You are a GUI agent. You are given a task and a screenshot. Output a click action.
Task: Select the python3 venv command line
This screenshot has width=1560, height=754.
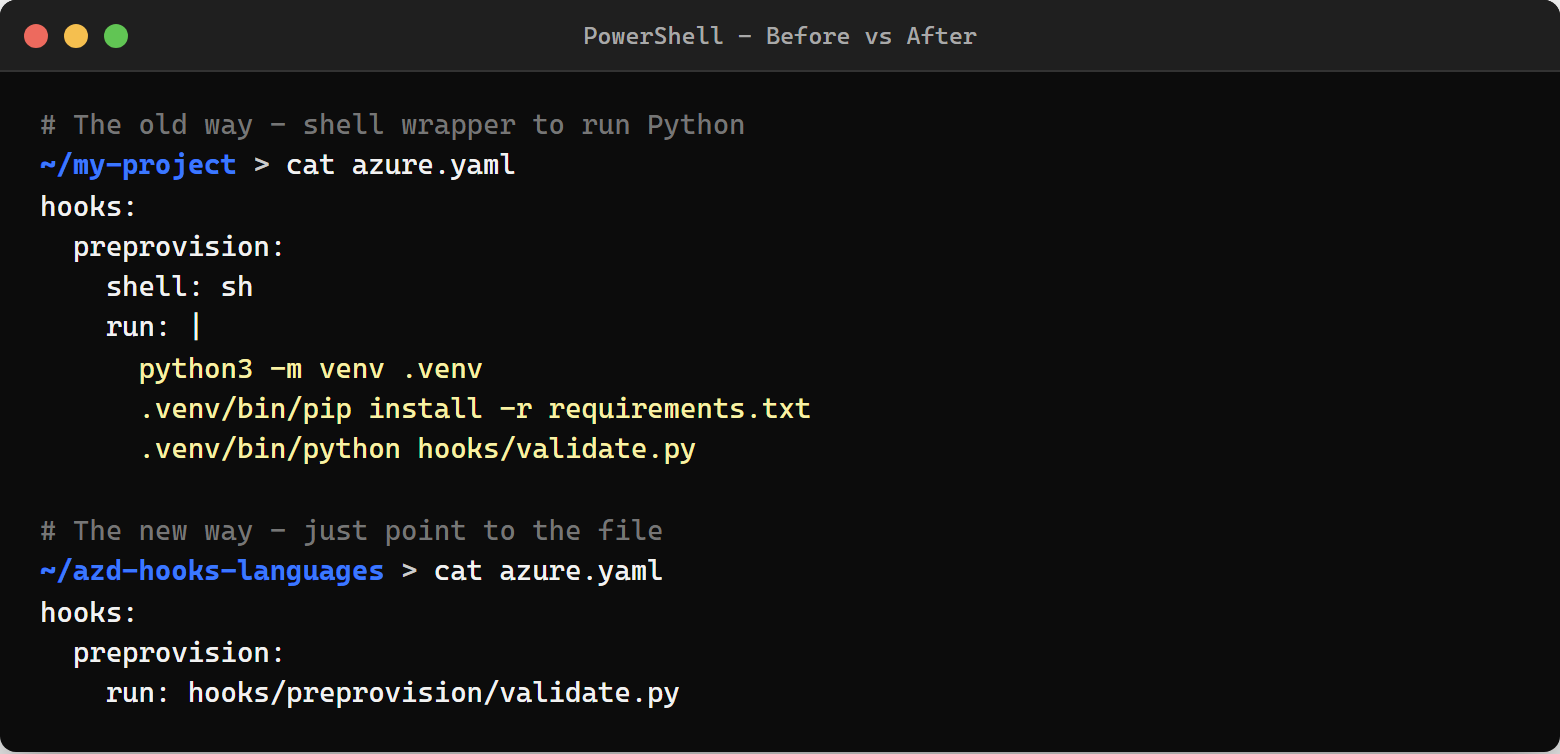310,368
